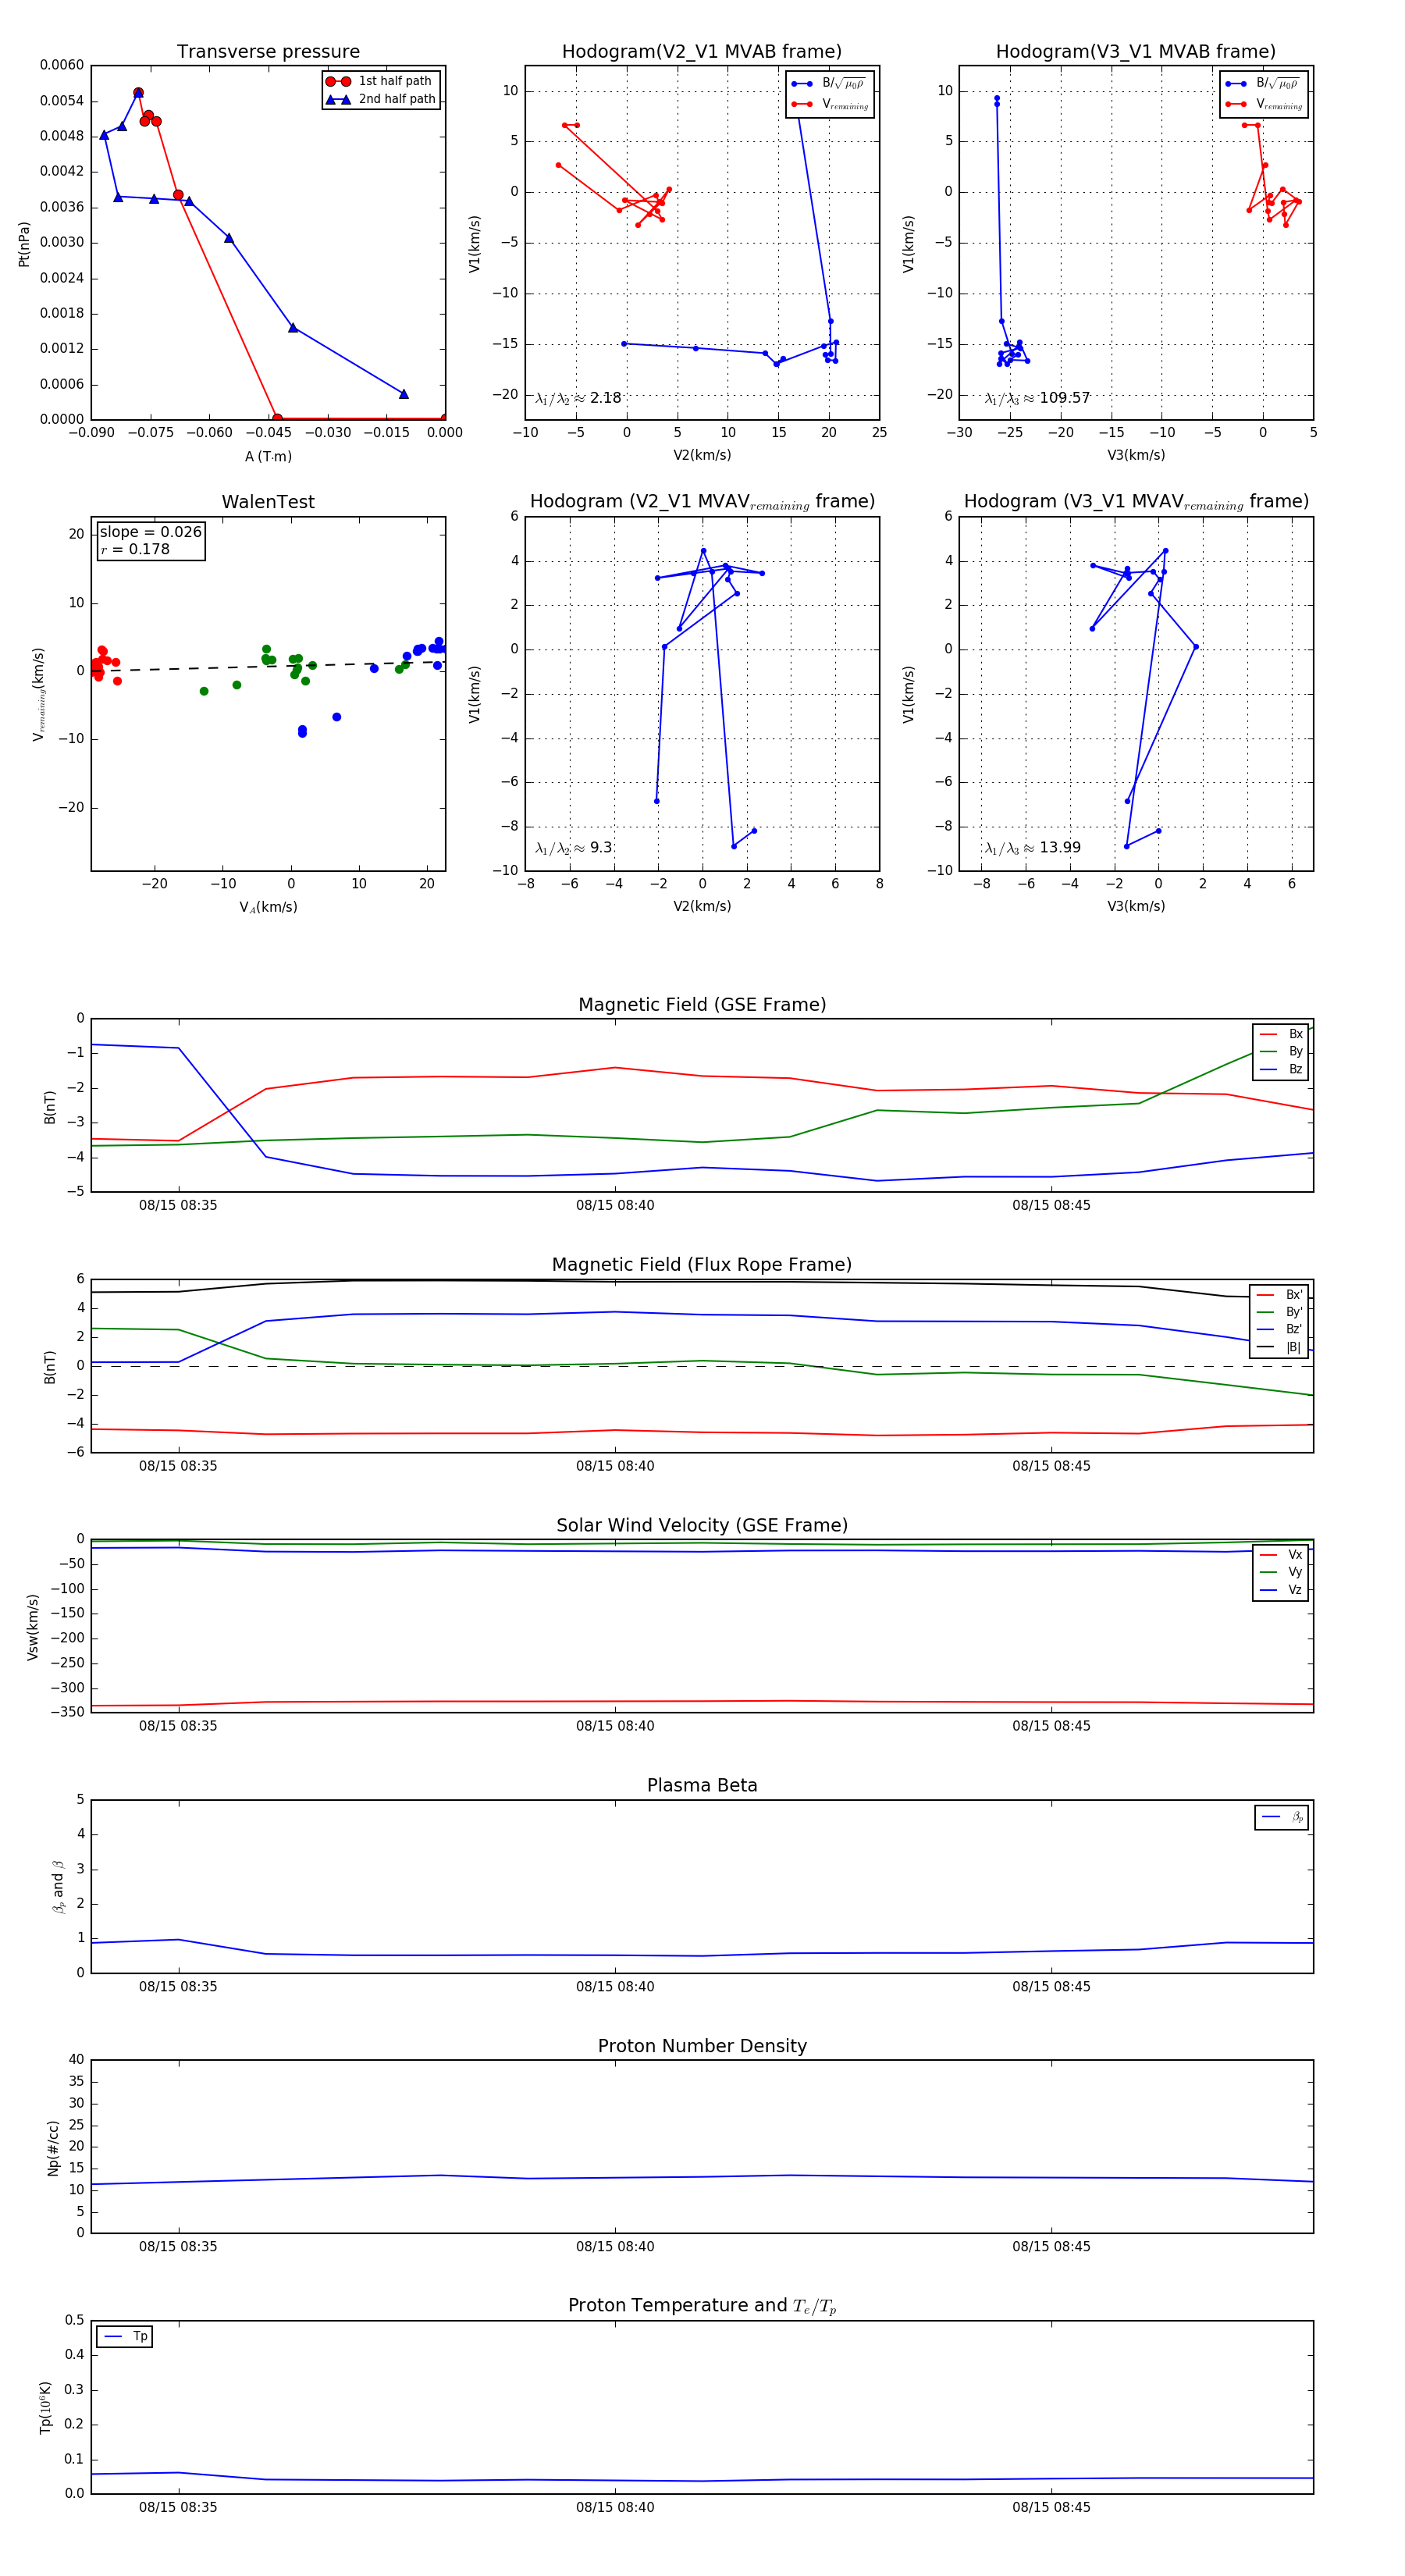Click the "Hodogram(V3_V1 MVAB frame)" title

(x=1136, y=51)
